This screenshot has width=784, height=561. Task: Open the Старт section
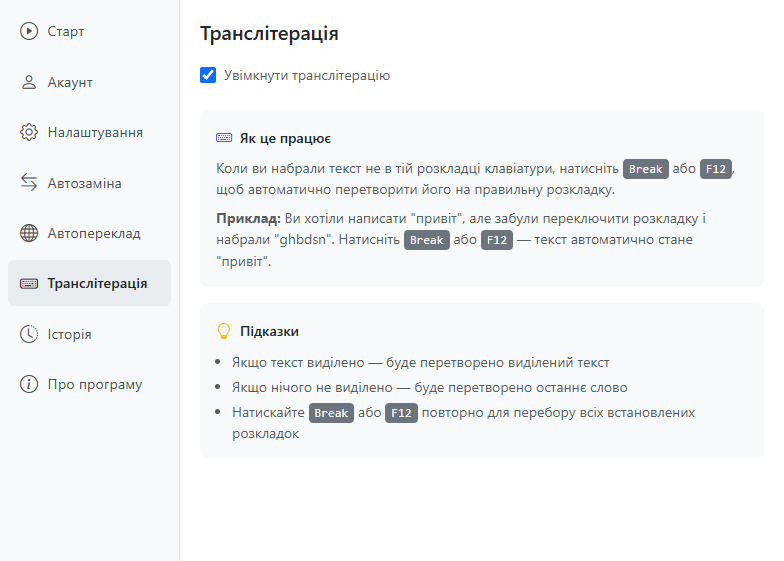[x=90, y=31]
